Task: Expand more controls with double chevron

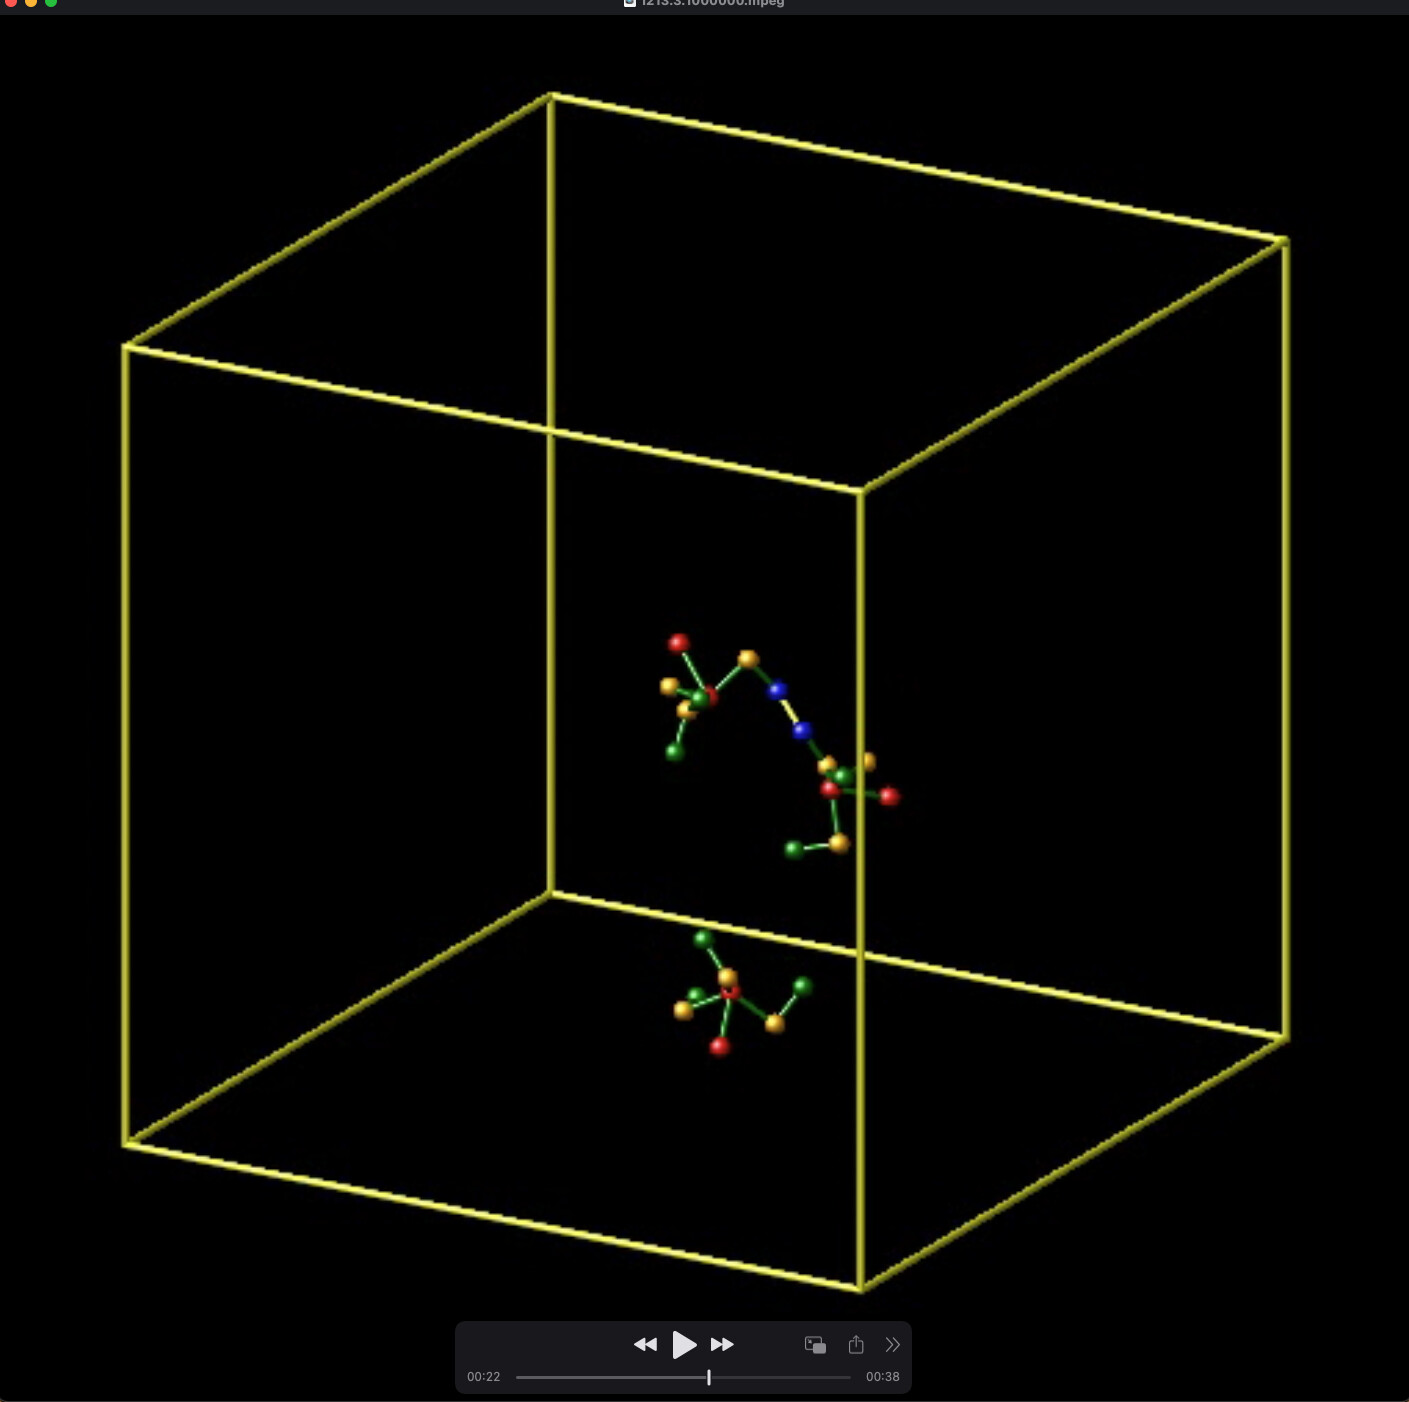Action: click(x=892, y=1345)
